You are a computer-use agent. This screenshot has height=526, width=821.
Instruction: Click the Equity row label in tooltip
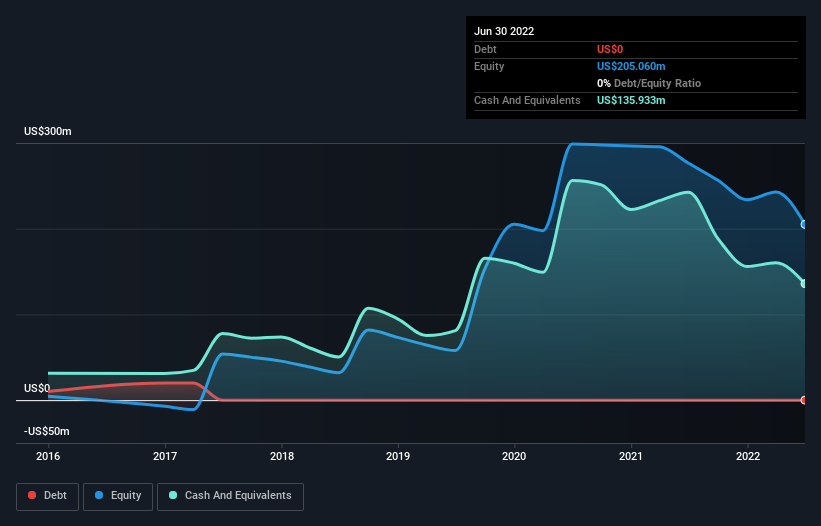tap(489, 66)
